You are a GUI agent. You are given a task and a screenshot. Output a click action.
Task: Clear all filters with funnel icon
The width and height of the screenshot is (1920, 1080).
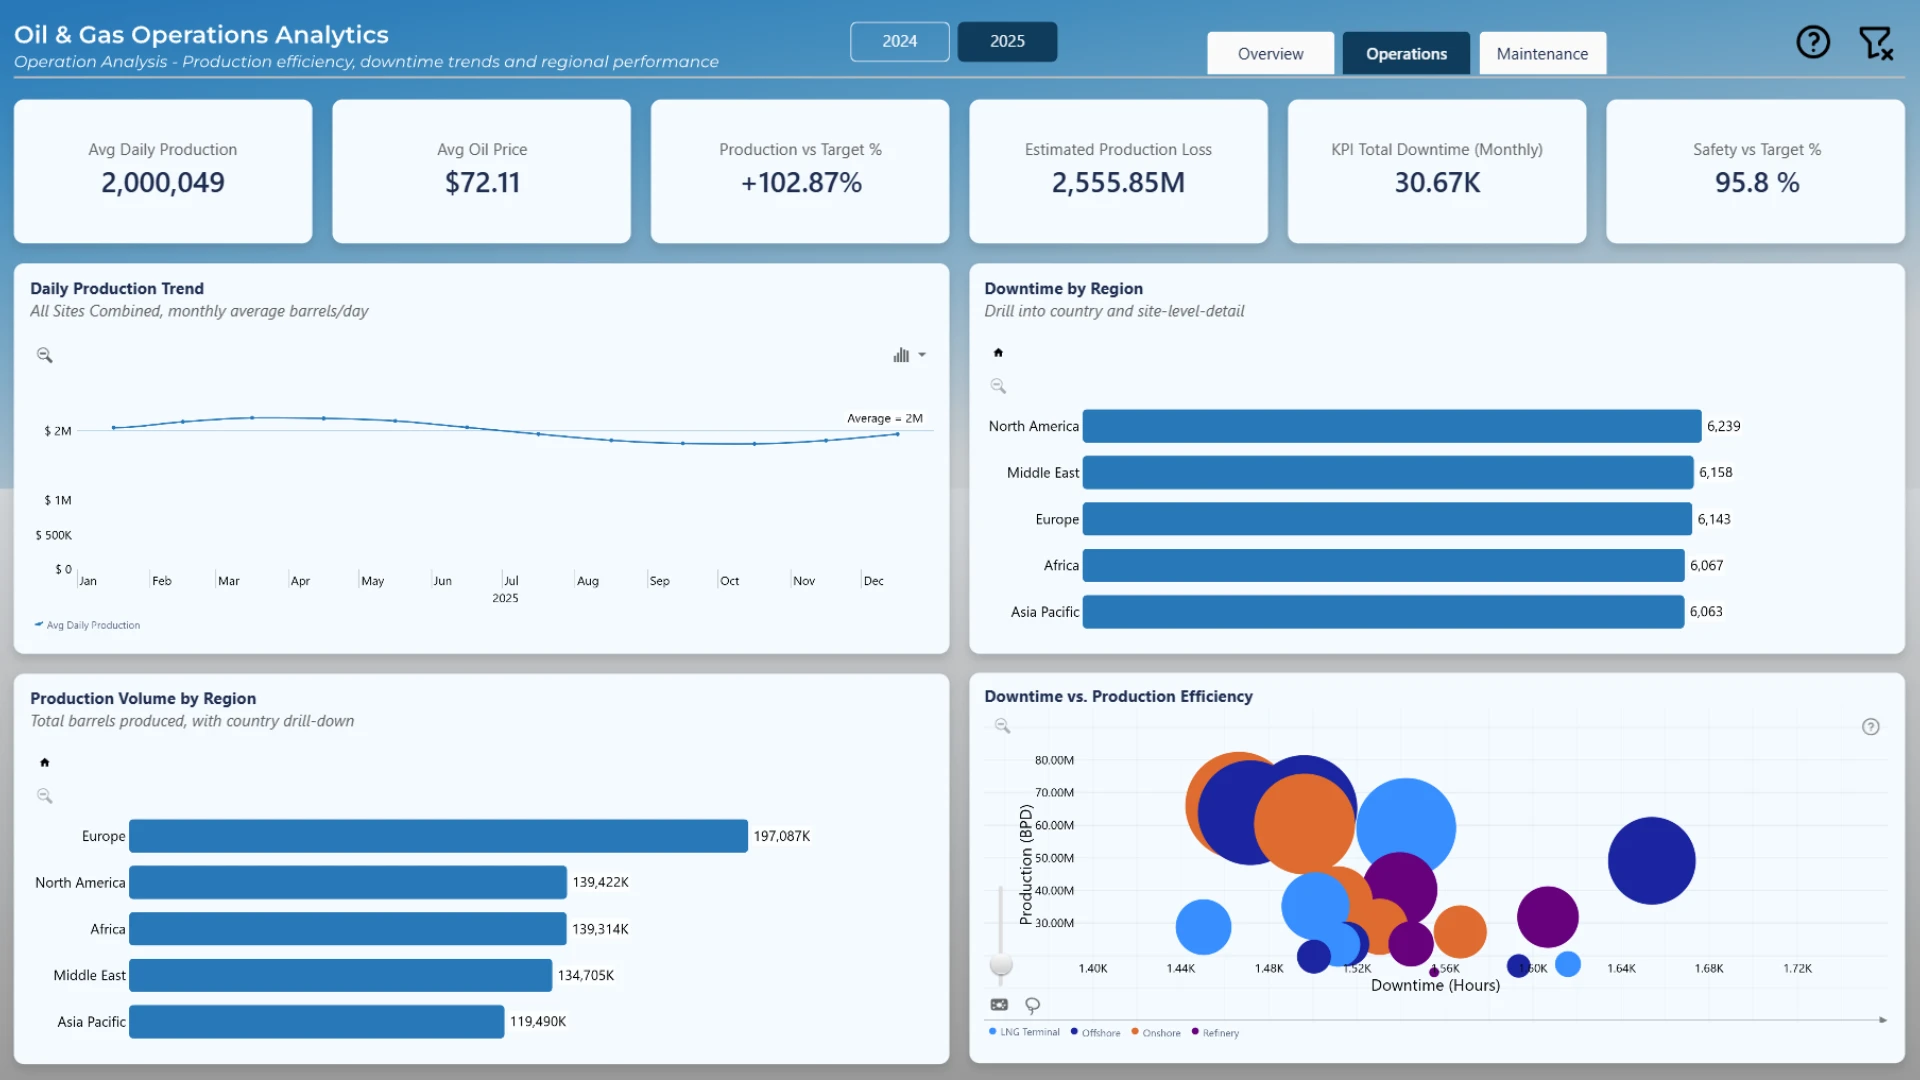[x=1875, y=43]
